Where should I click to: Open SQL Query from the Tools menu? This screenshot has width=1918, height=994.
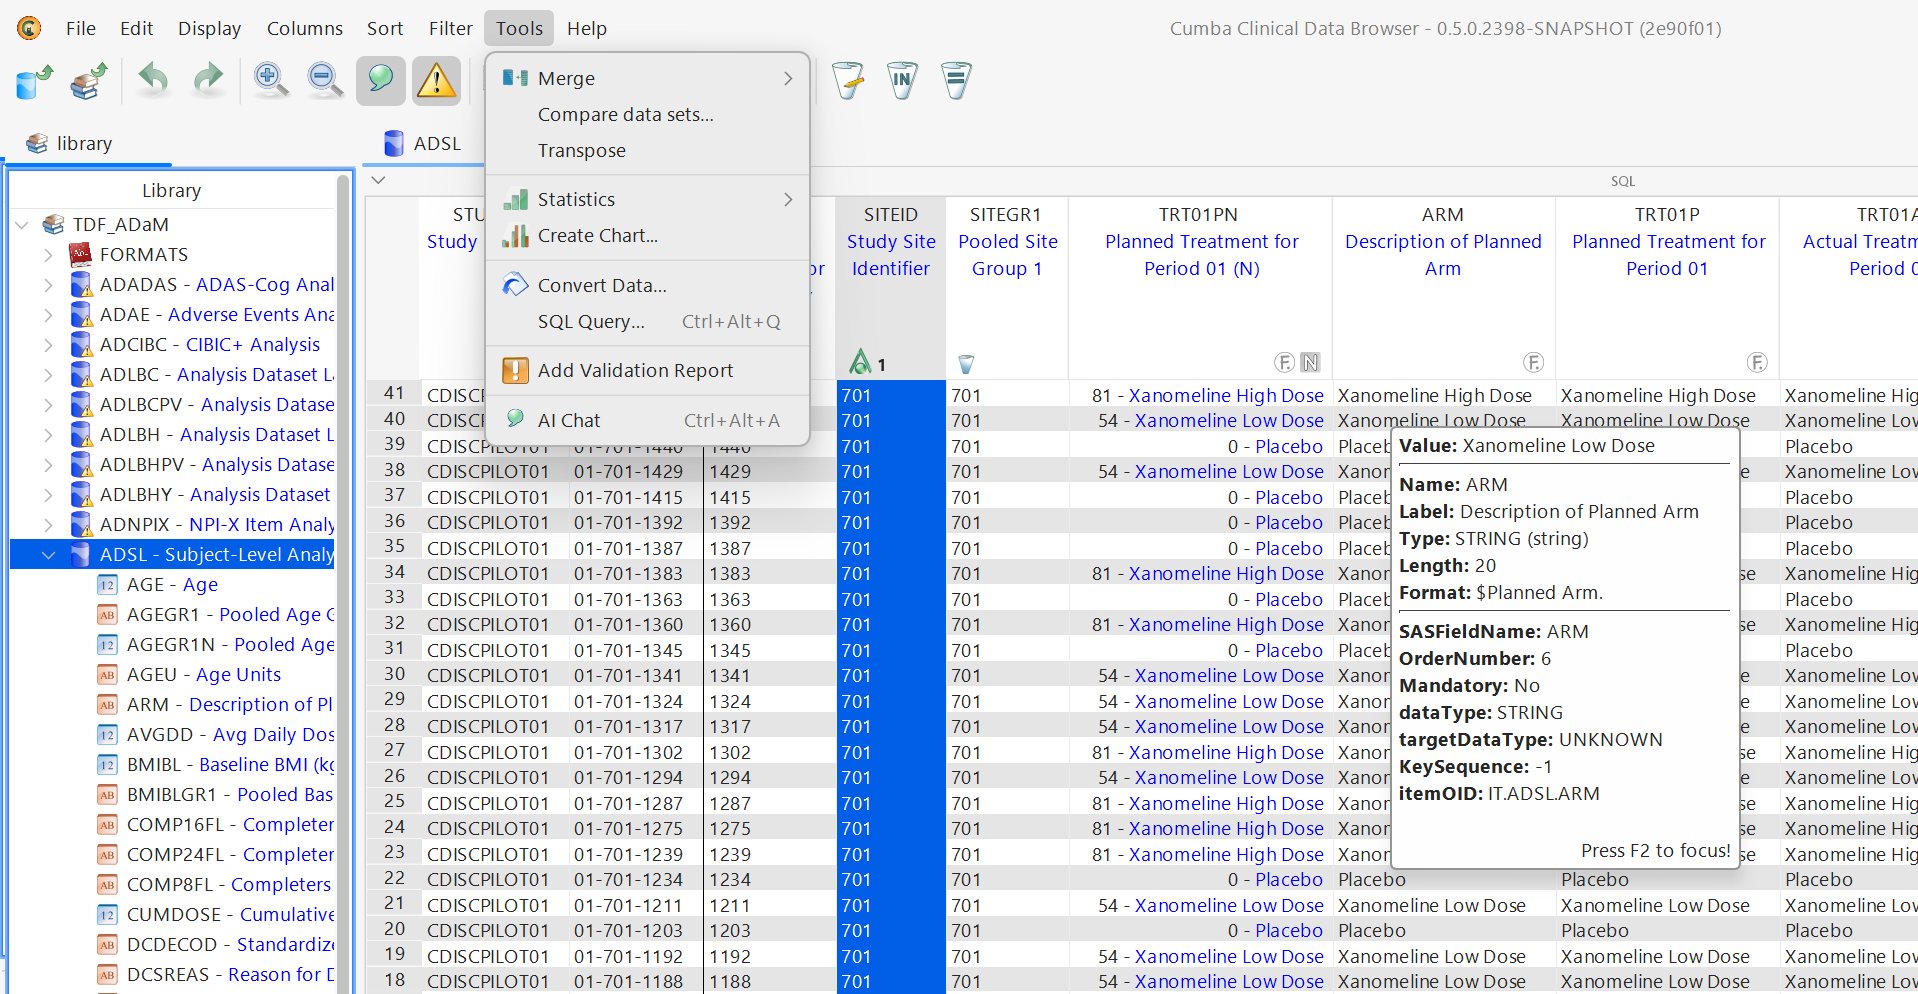tap(647, 322)
